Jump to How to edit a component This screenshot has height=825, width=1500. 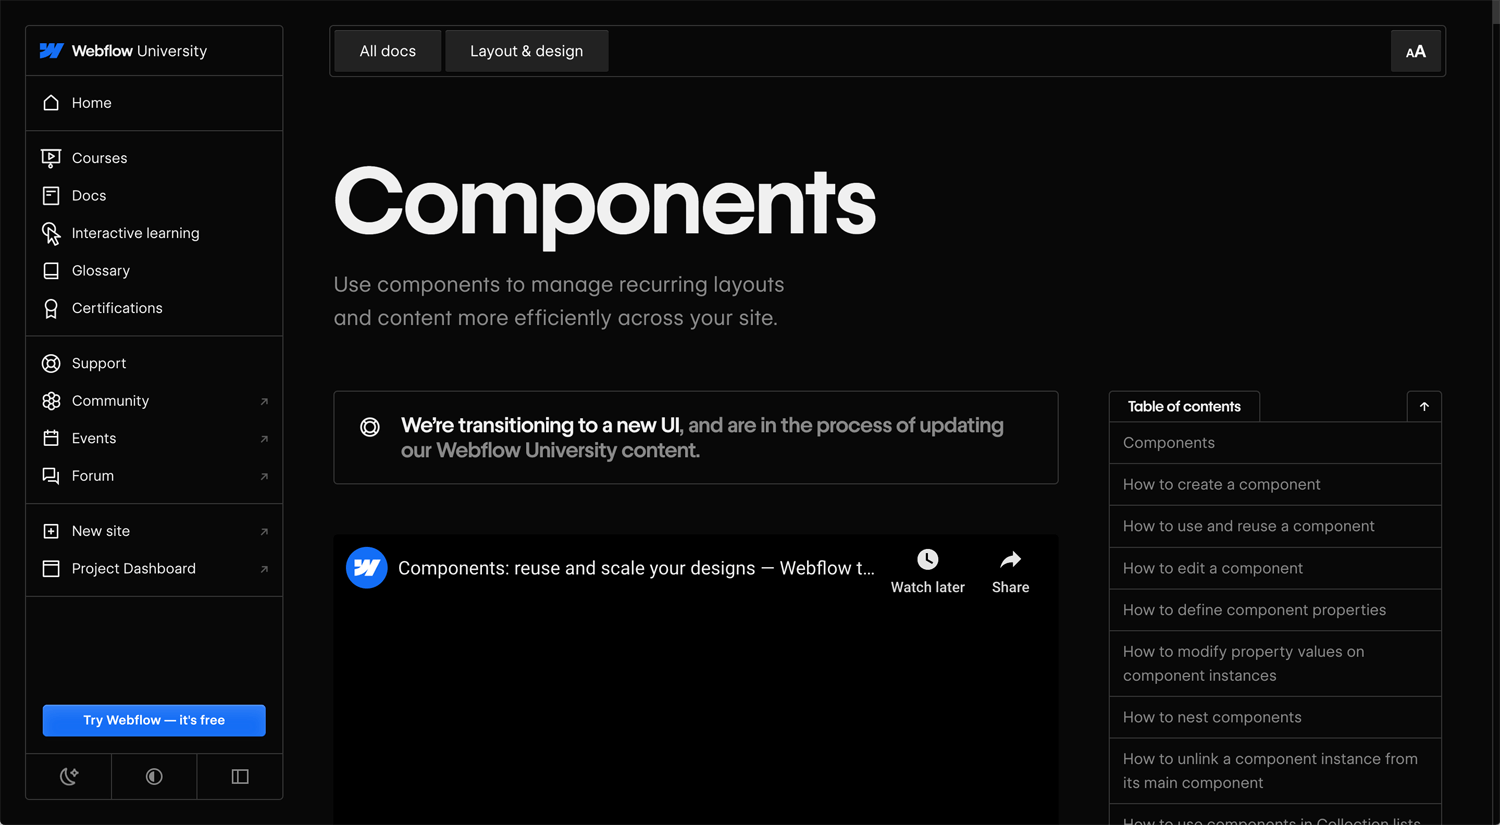pos(1275,568)
